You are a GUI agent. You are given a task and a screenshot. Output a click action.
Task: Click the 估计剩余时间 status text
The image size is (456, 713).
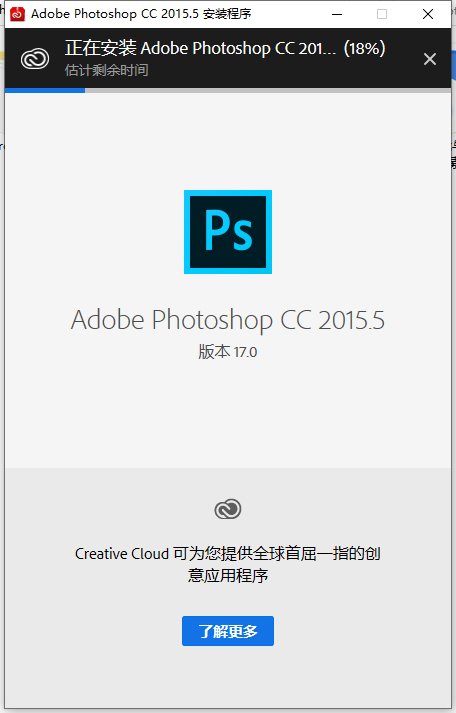[106, 70]
